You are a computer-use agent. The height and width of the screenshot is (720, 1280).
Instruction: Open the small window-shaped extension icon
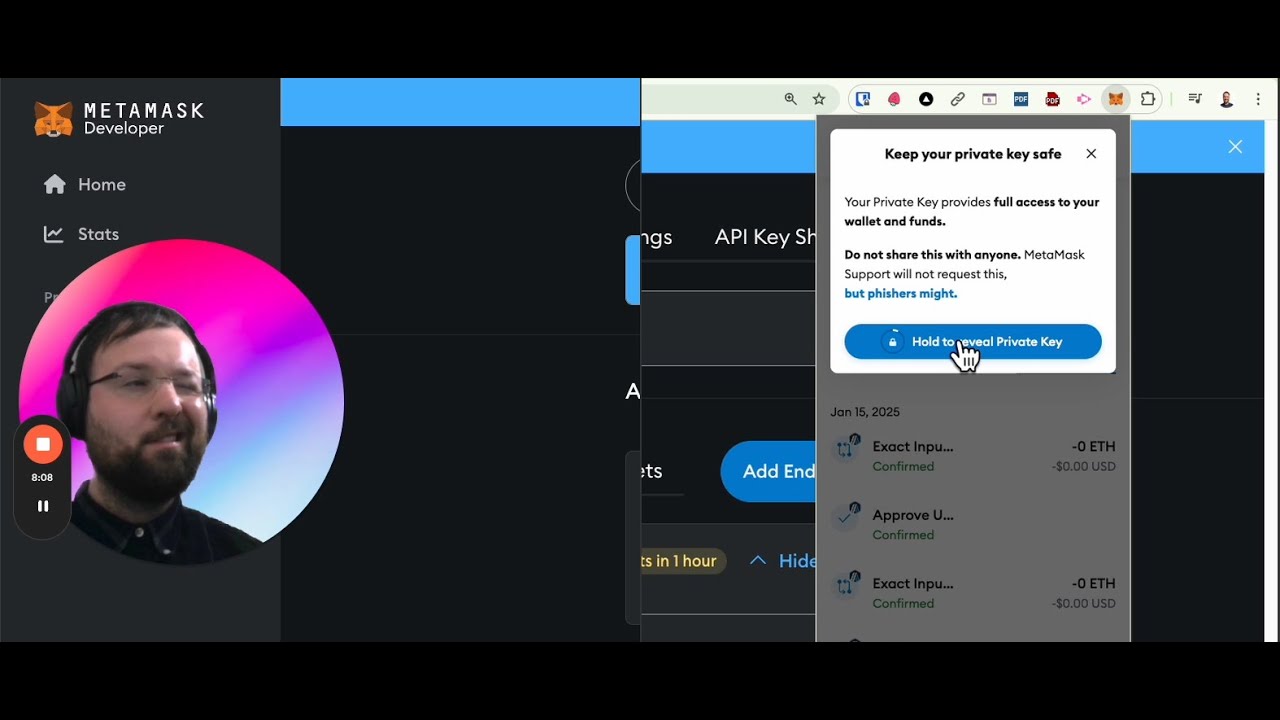(x=989, y=99)
